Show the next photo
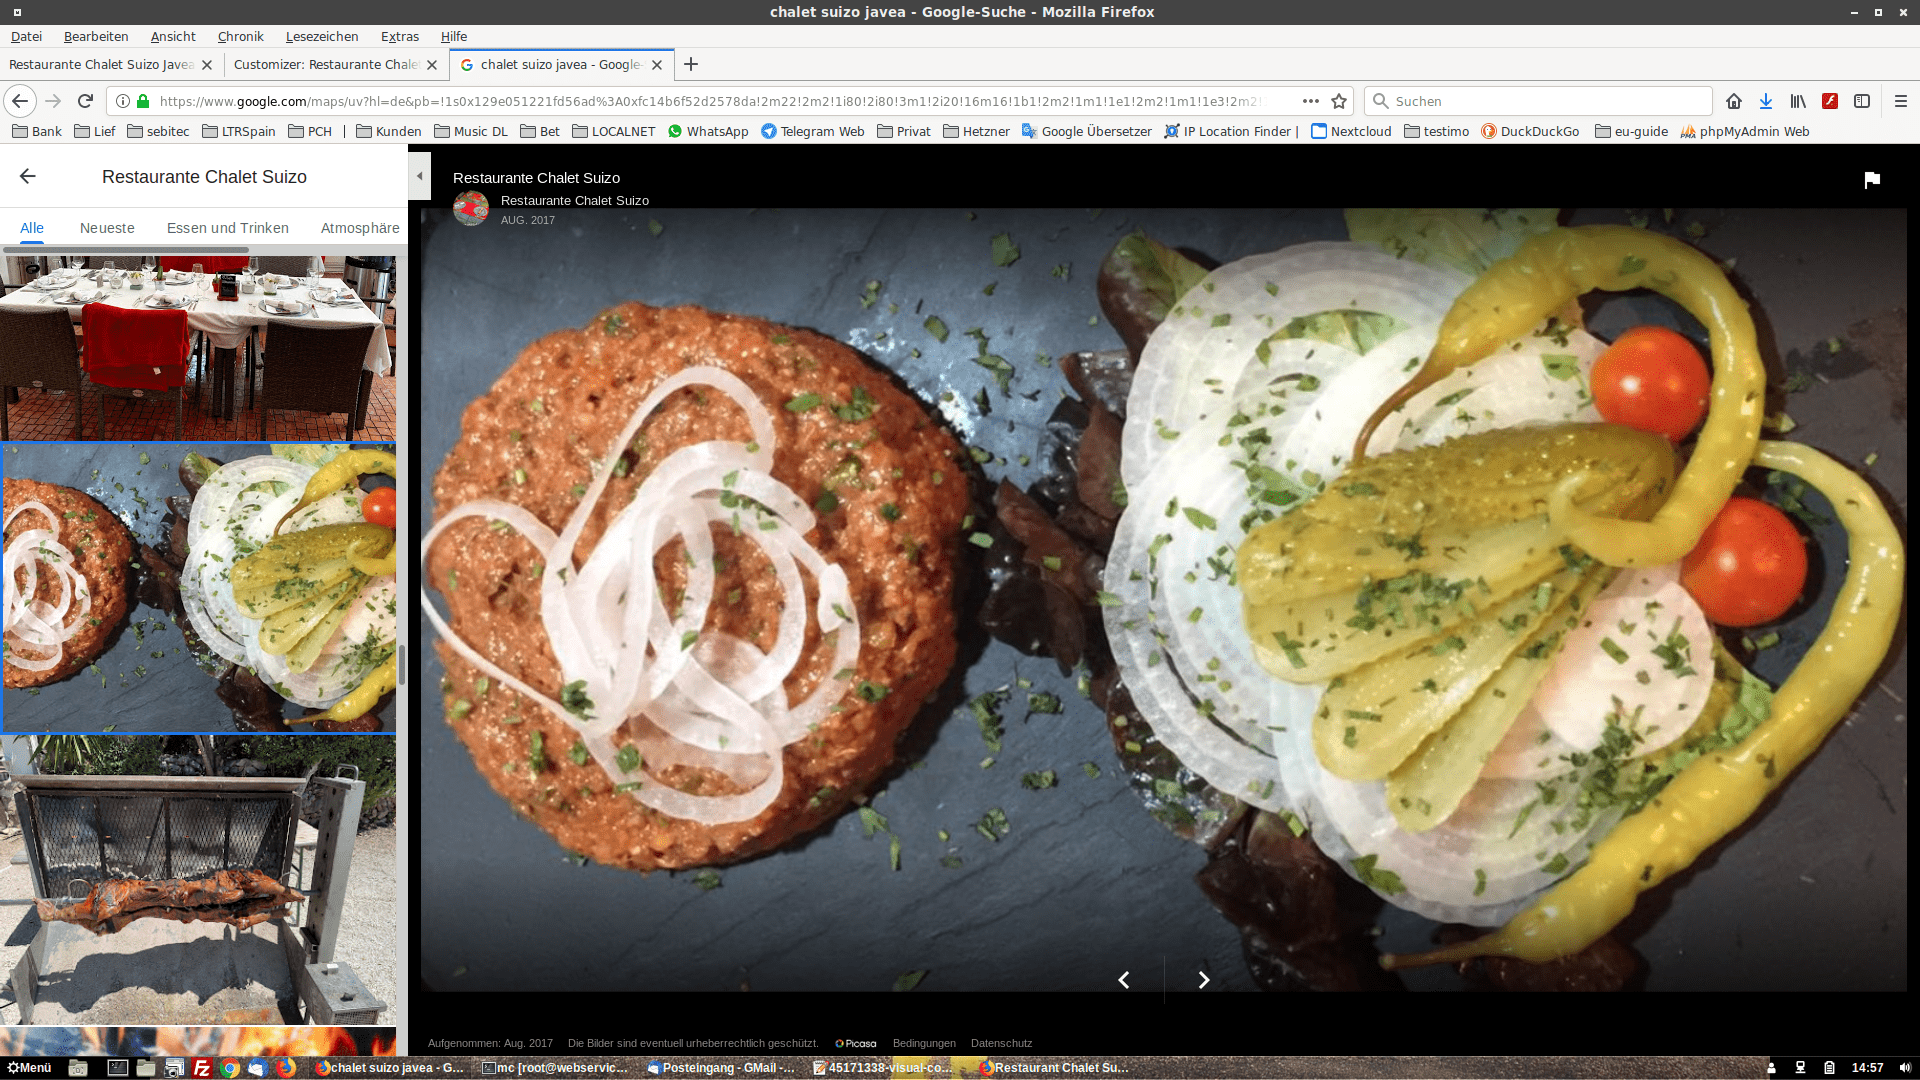Viewport: 1920px width, 1080px height. (x=1204, y=980)
